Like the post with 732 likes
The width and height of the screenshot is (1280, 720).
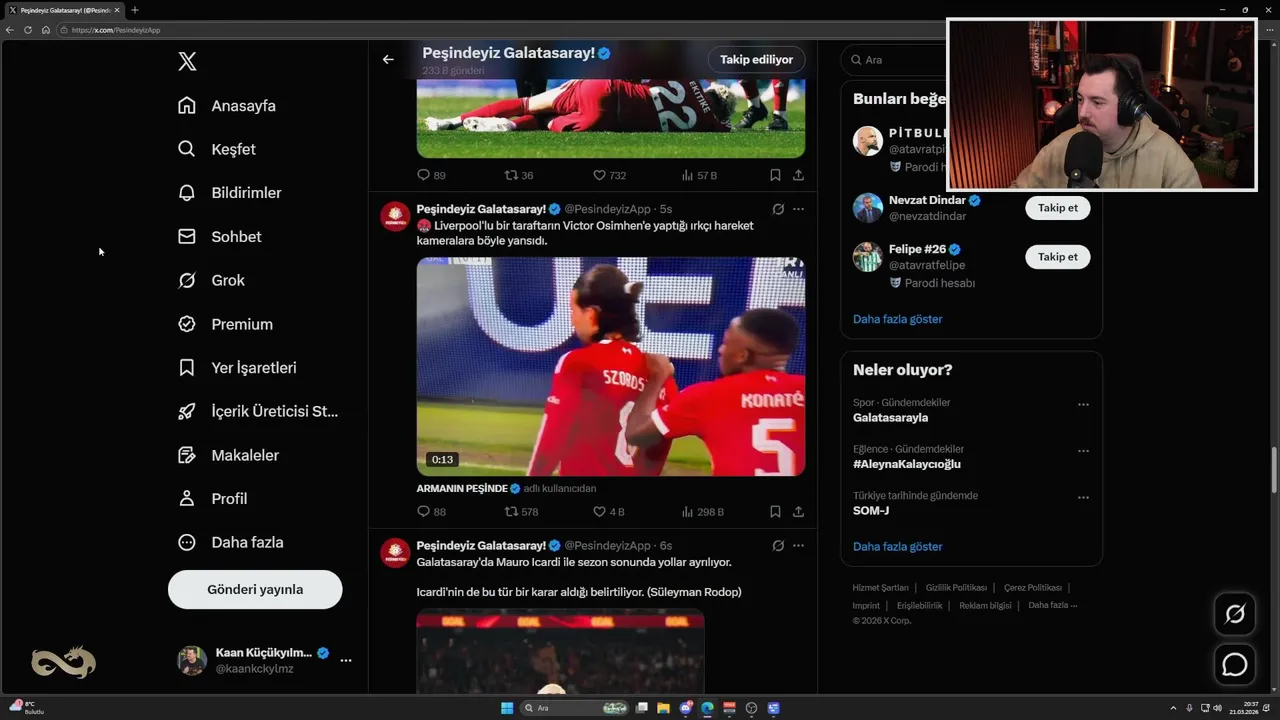609,175
